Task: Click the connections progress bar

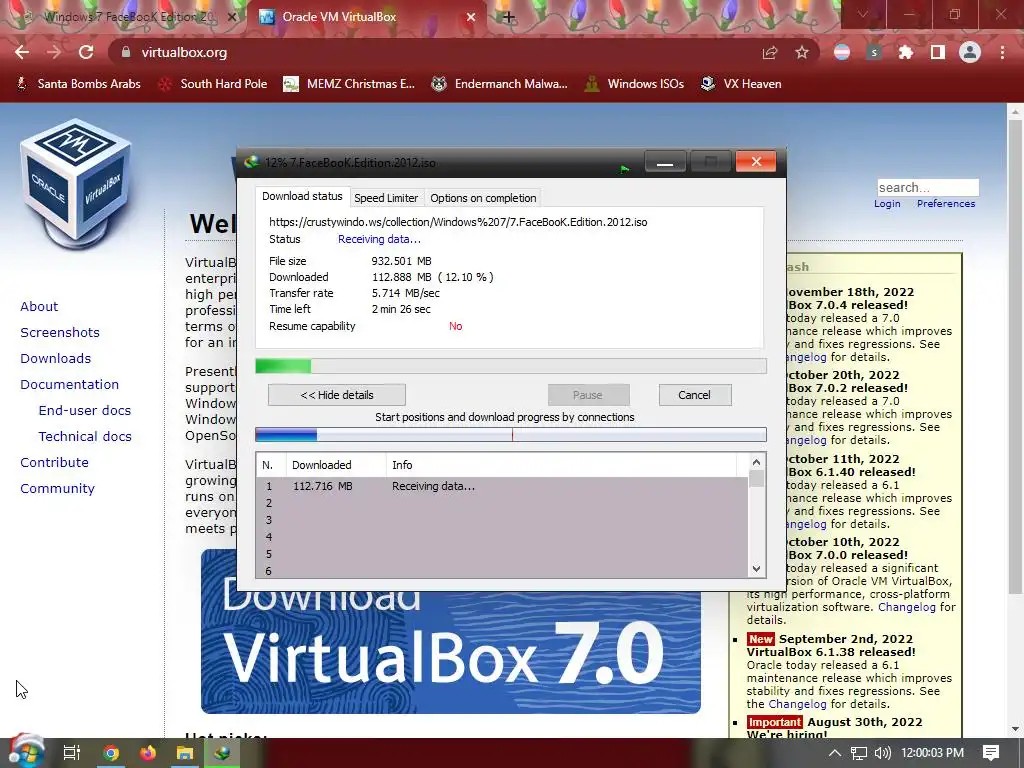Action: (x=511, y=434)
